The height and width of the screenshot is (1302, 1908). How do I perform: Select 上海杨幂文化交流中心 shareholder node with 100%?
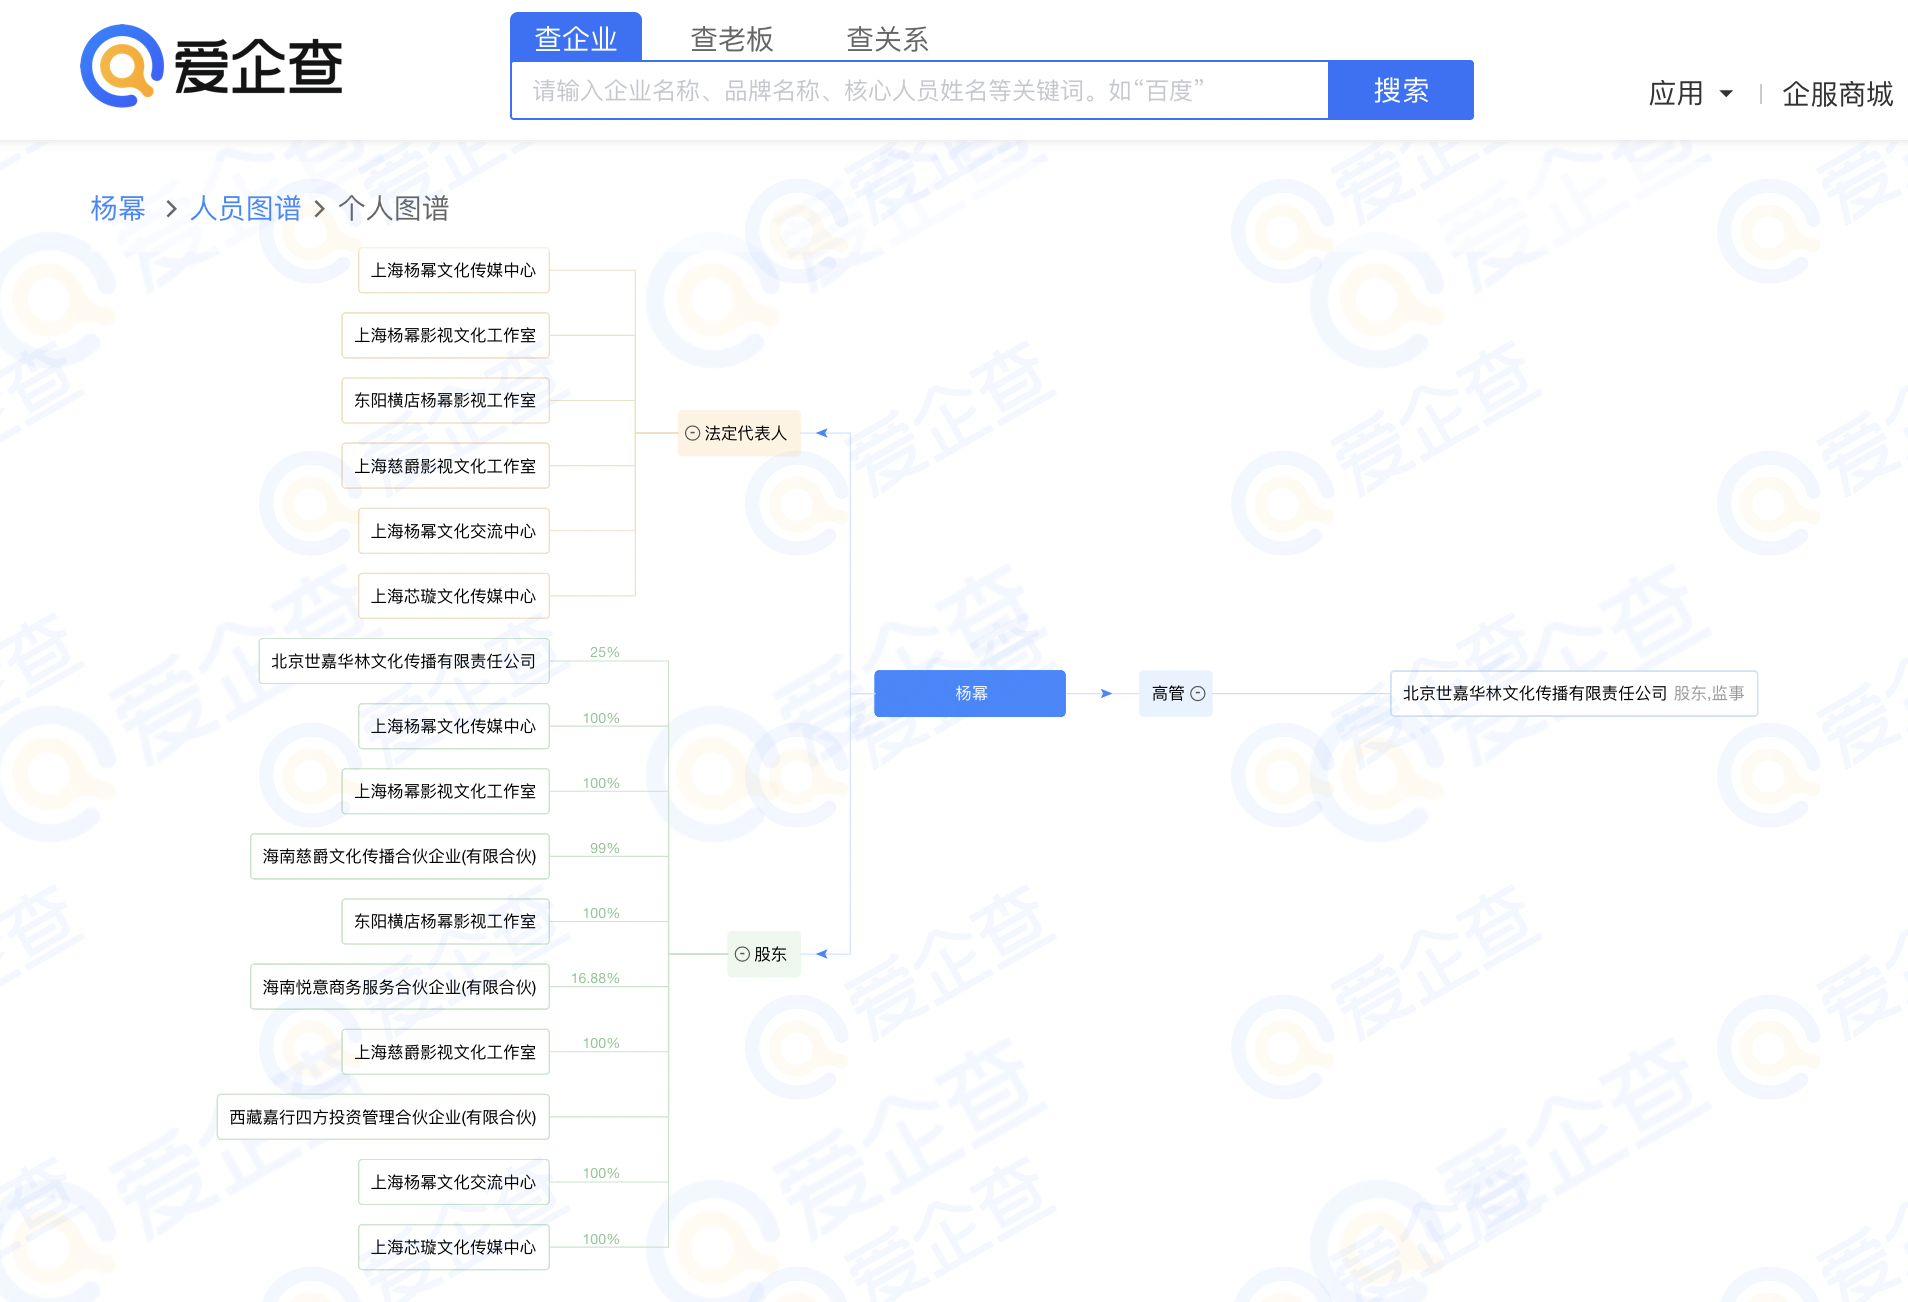coord(454,1182)
